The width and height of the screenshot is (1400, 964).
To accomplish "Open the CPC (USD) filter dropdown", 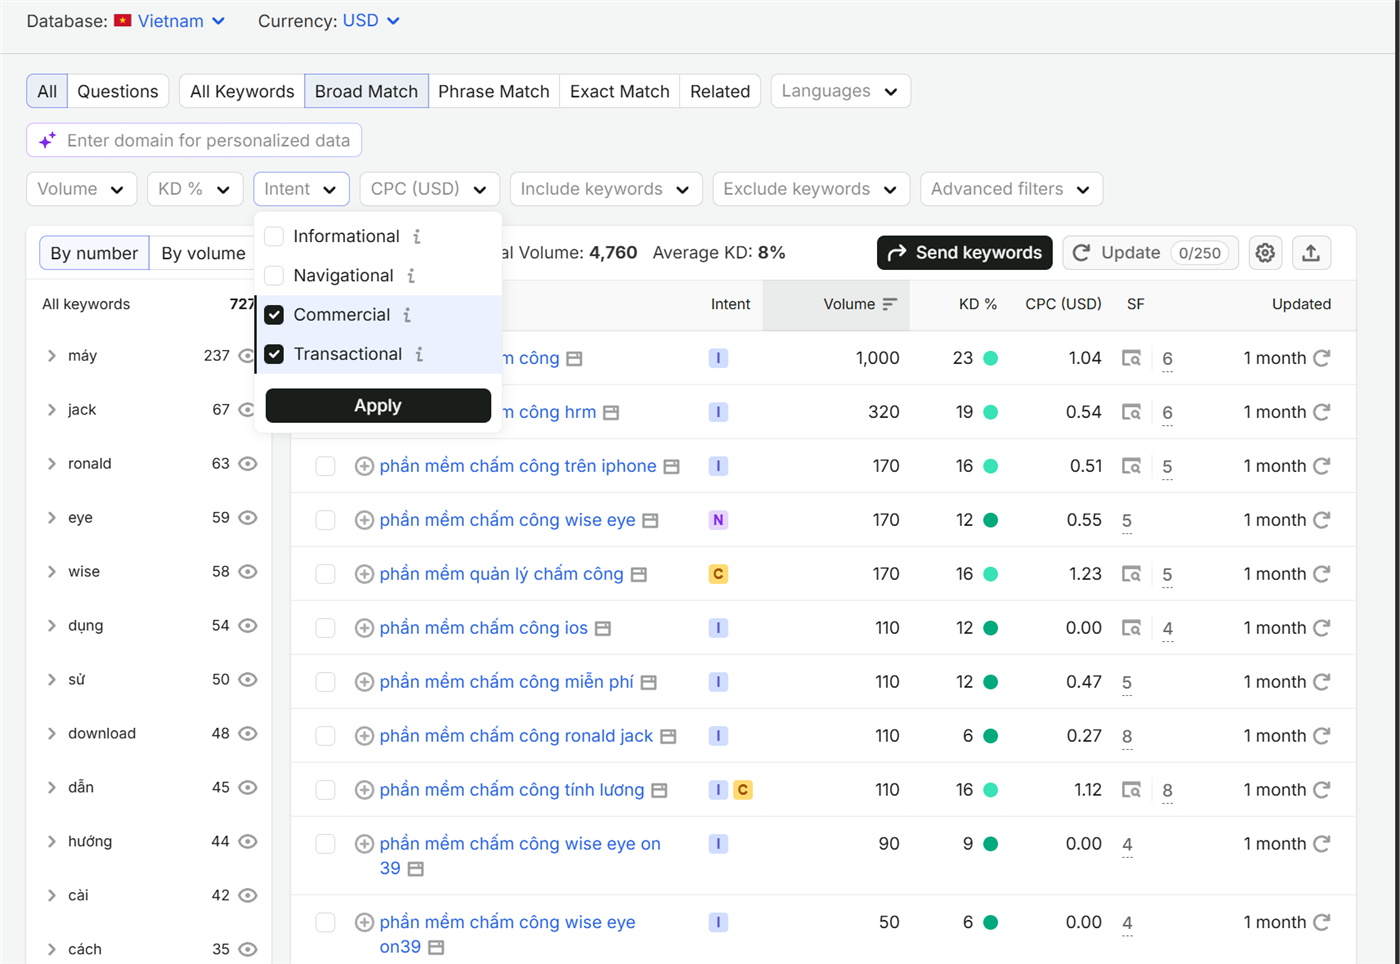I will (x=429, y=189).
